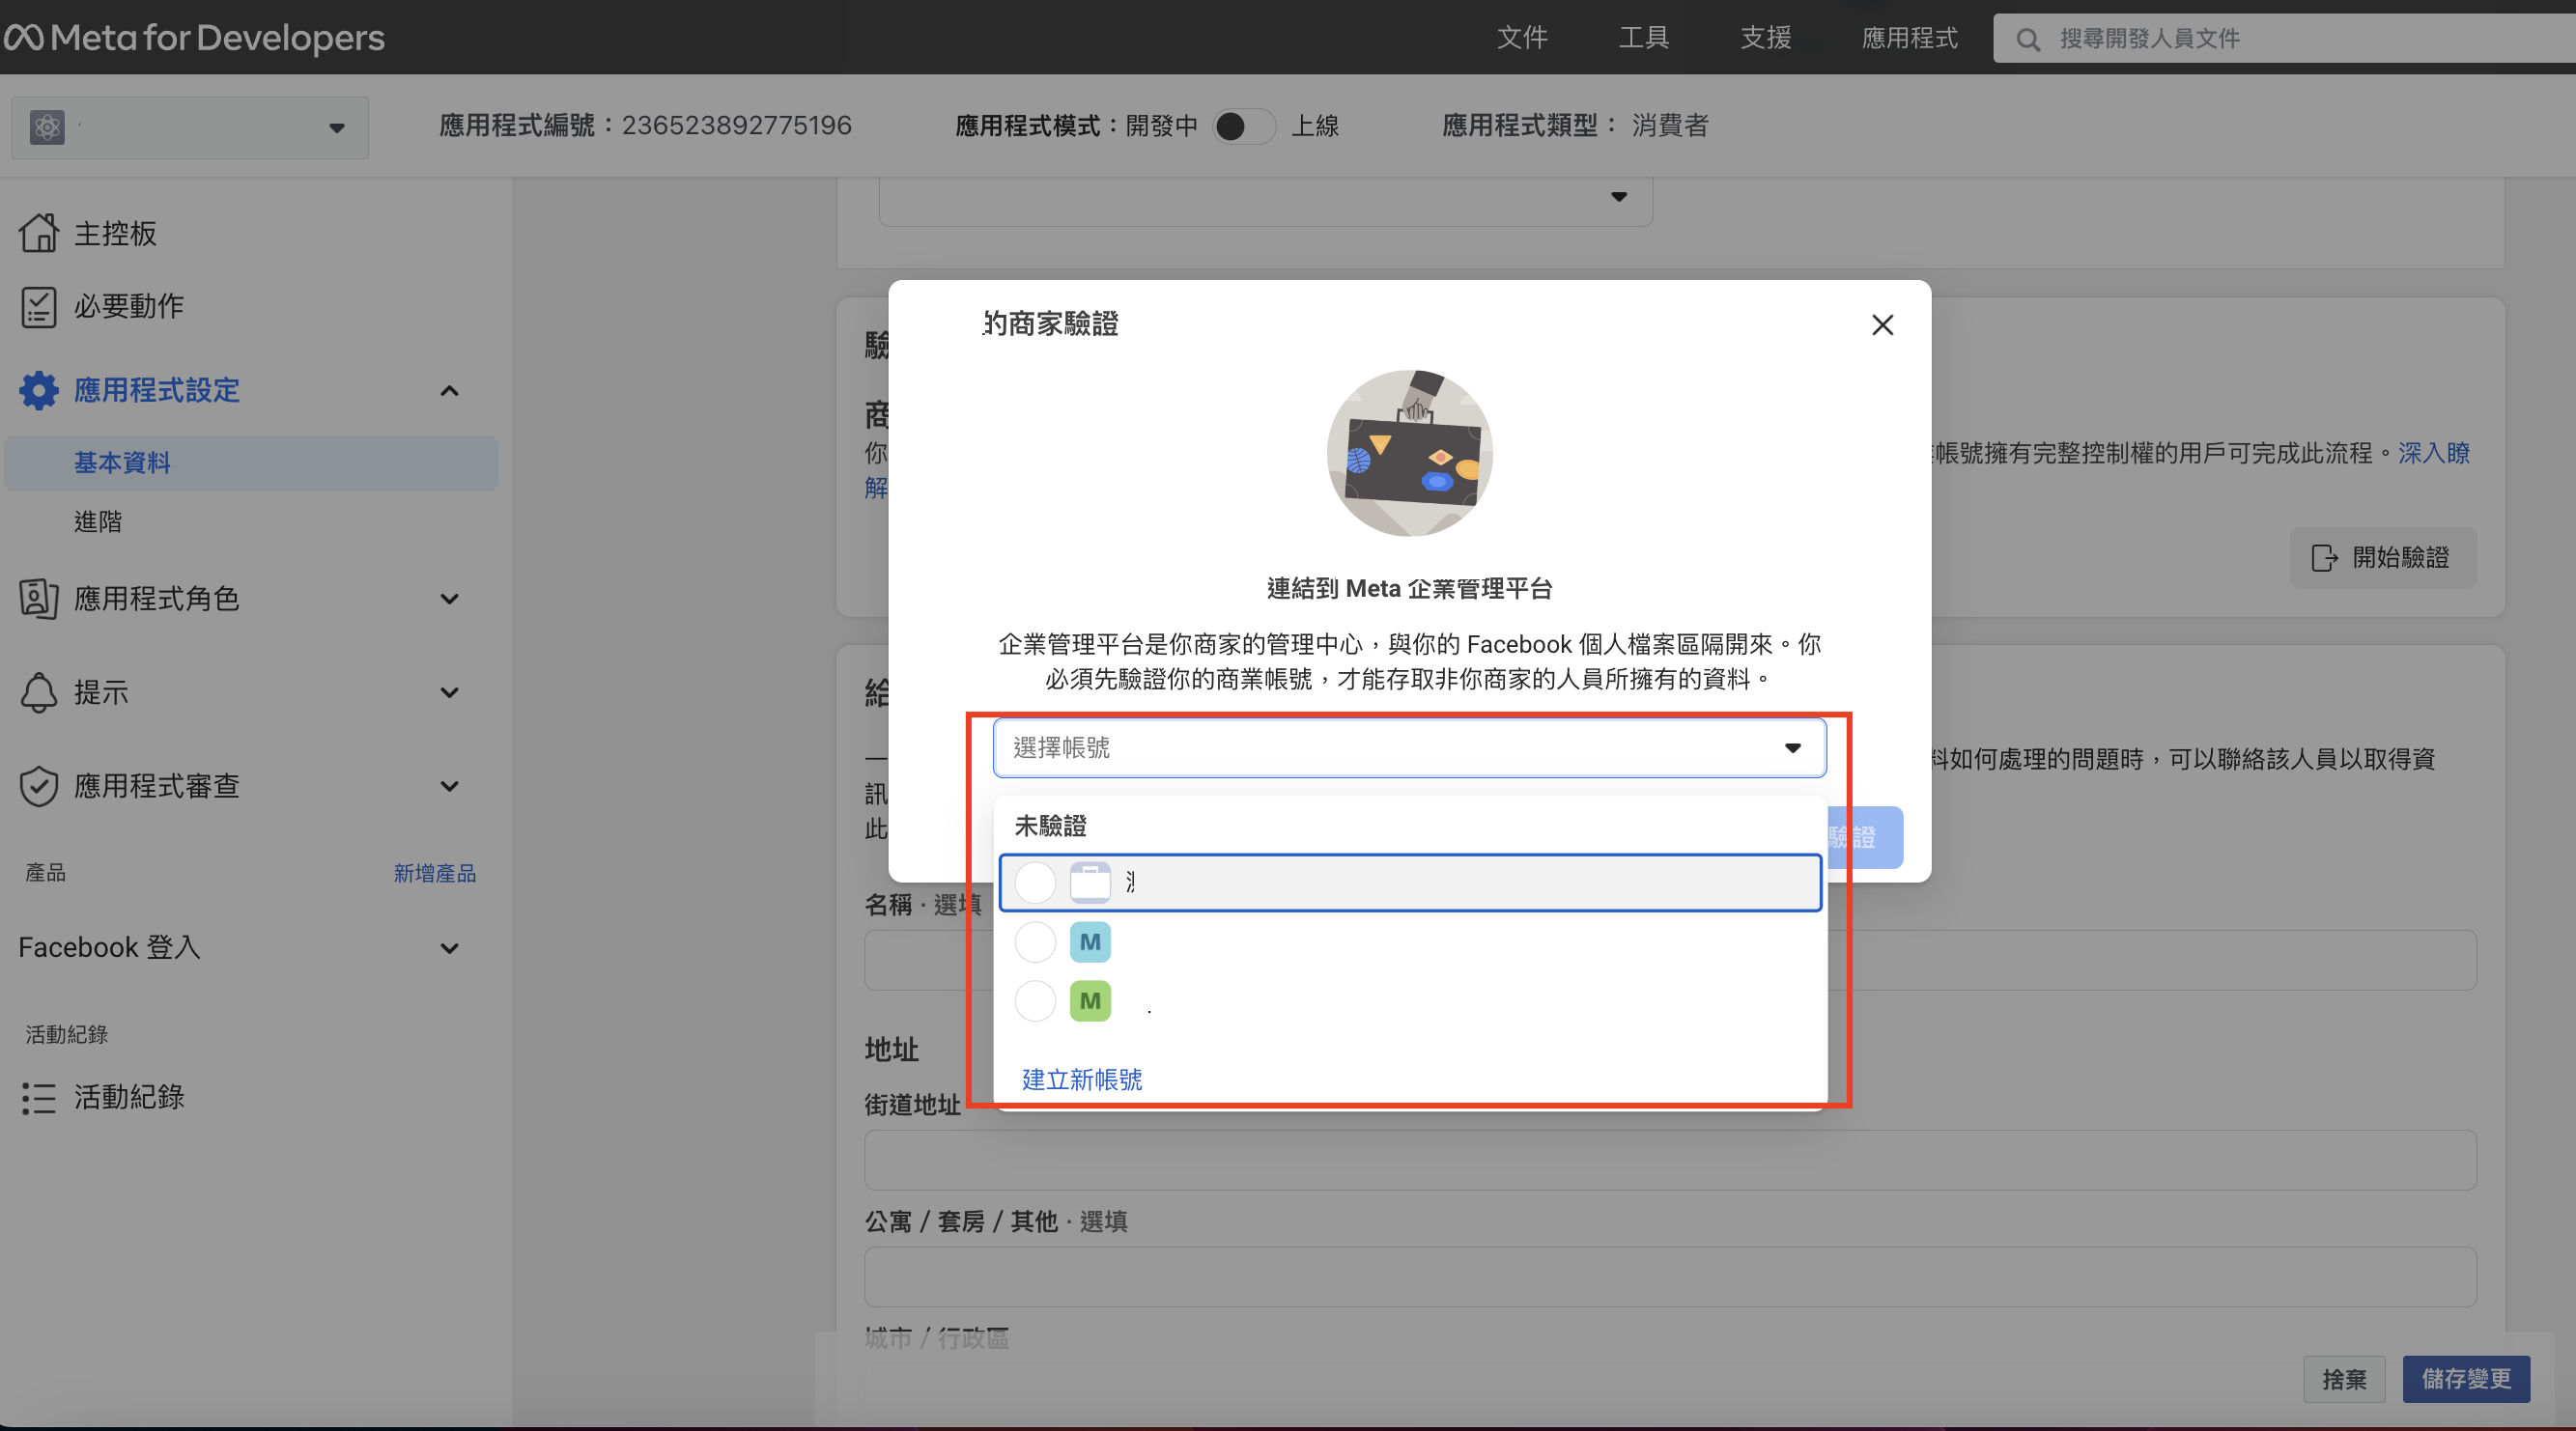Select the green M account radio button
Screen dimensions: 2576x1431
point(1034,1001)
